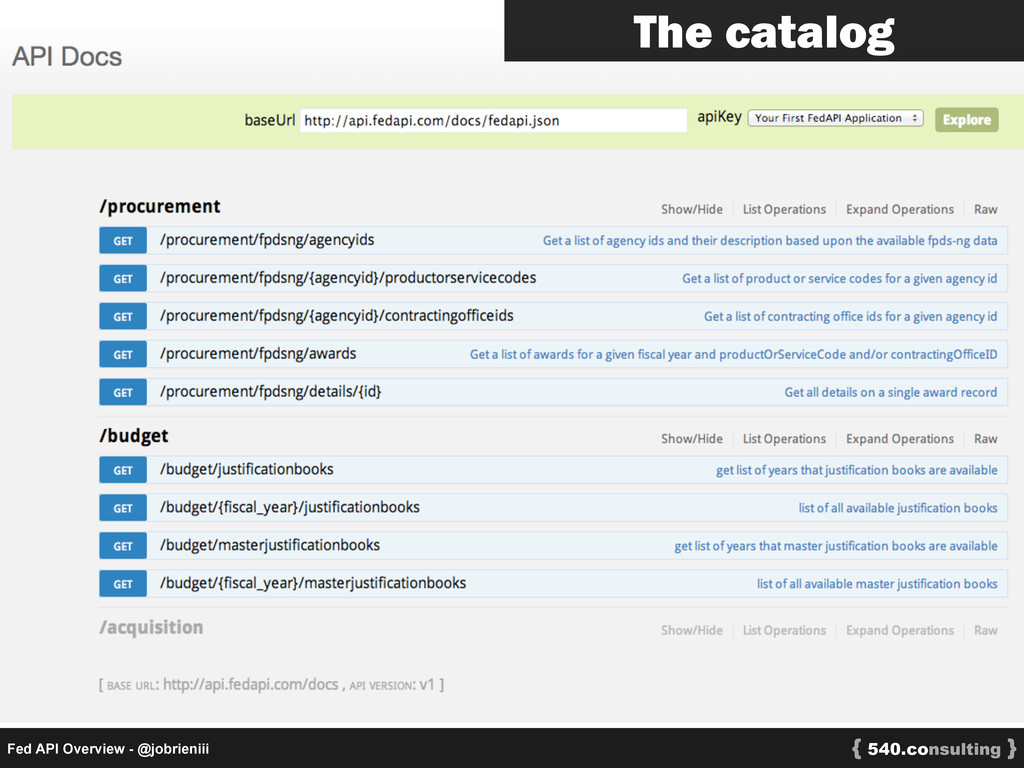Open /procurement/fpdsng/agencyids path
Image resolution: width=1024 pixels, height=768 pixels.
point(267,240)
